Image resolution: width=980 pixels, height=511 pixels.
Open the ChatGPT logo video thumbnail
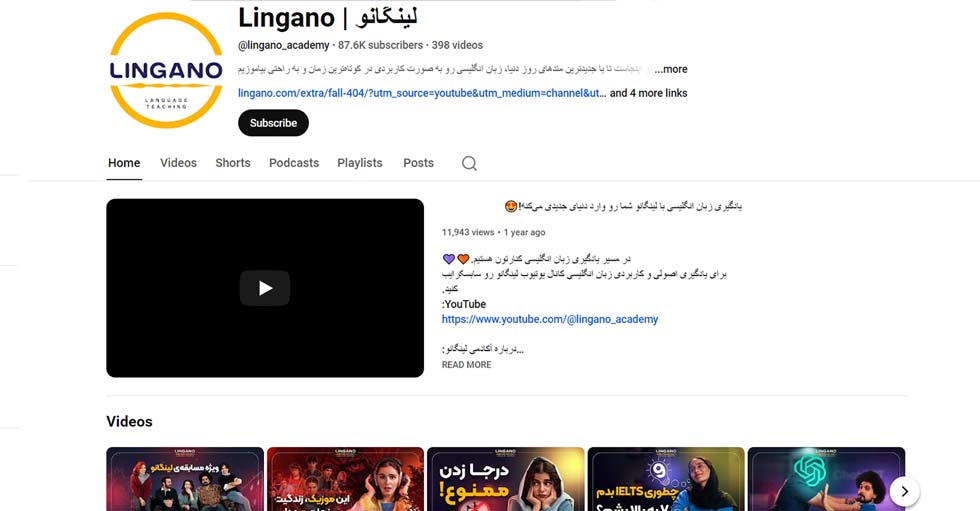pos(826,479)
